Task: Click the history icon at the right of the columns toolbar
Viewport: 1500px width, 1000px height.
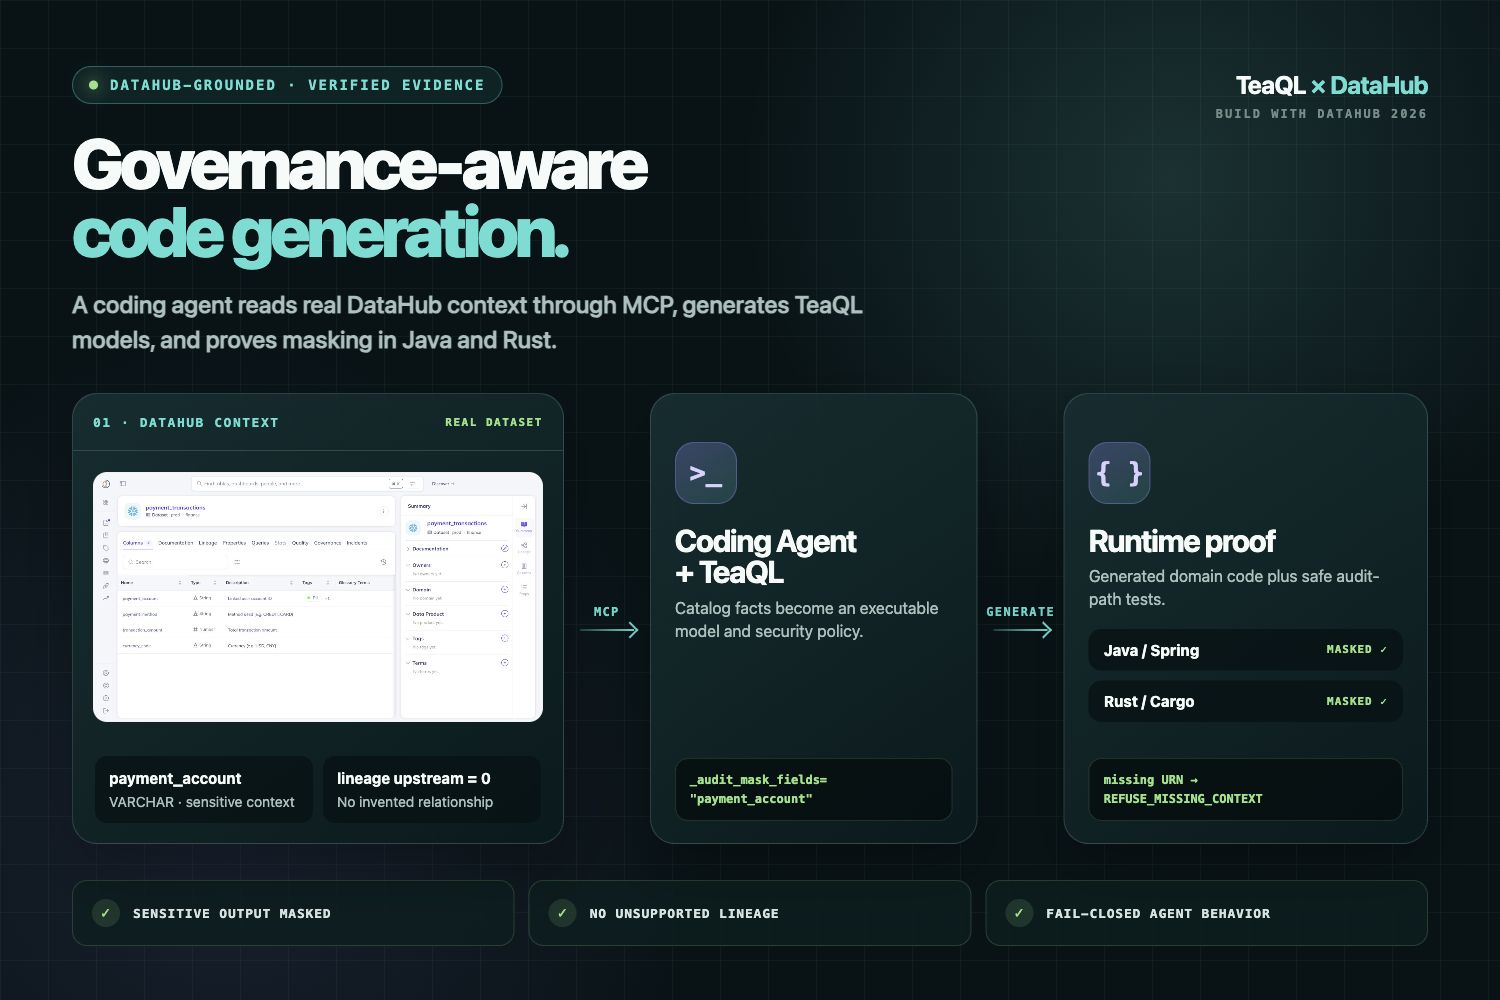Action: [x=383, y=562]
